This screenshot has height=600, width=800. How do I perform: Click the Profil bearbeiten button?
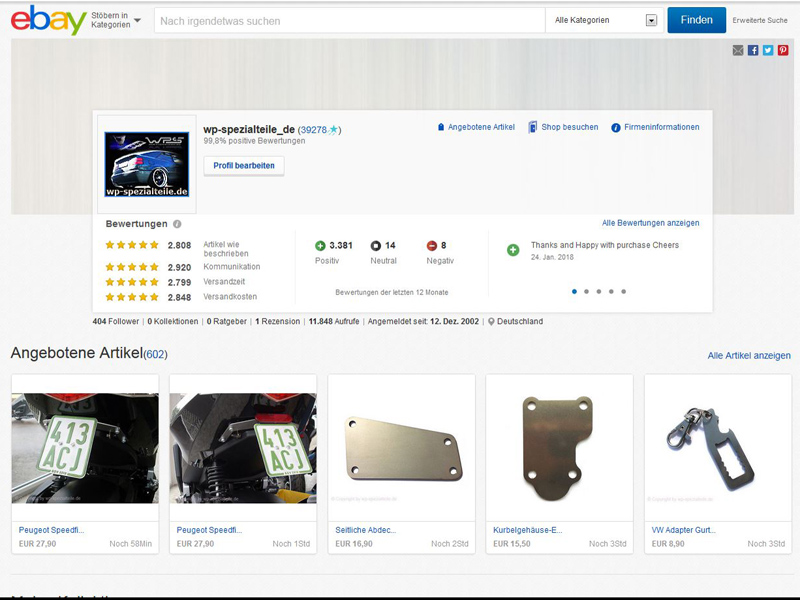pos(244,166)
